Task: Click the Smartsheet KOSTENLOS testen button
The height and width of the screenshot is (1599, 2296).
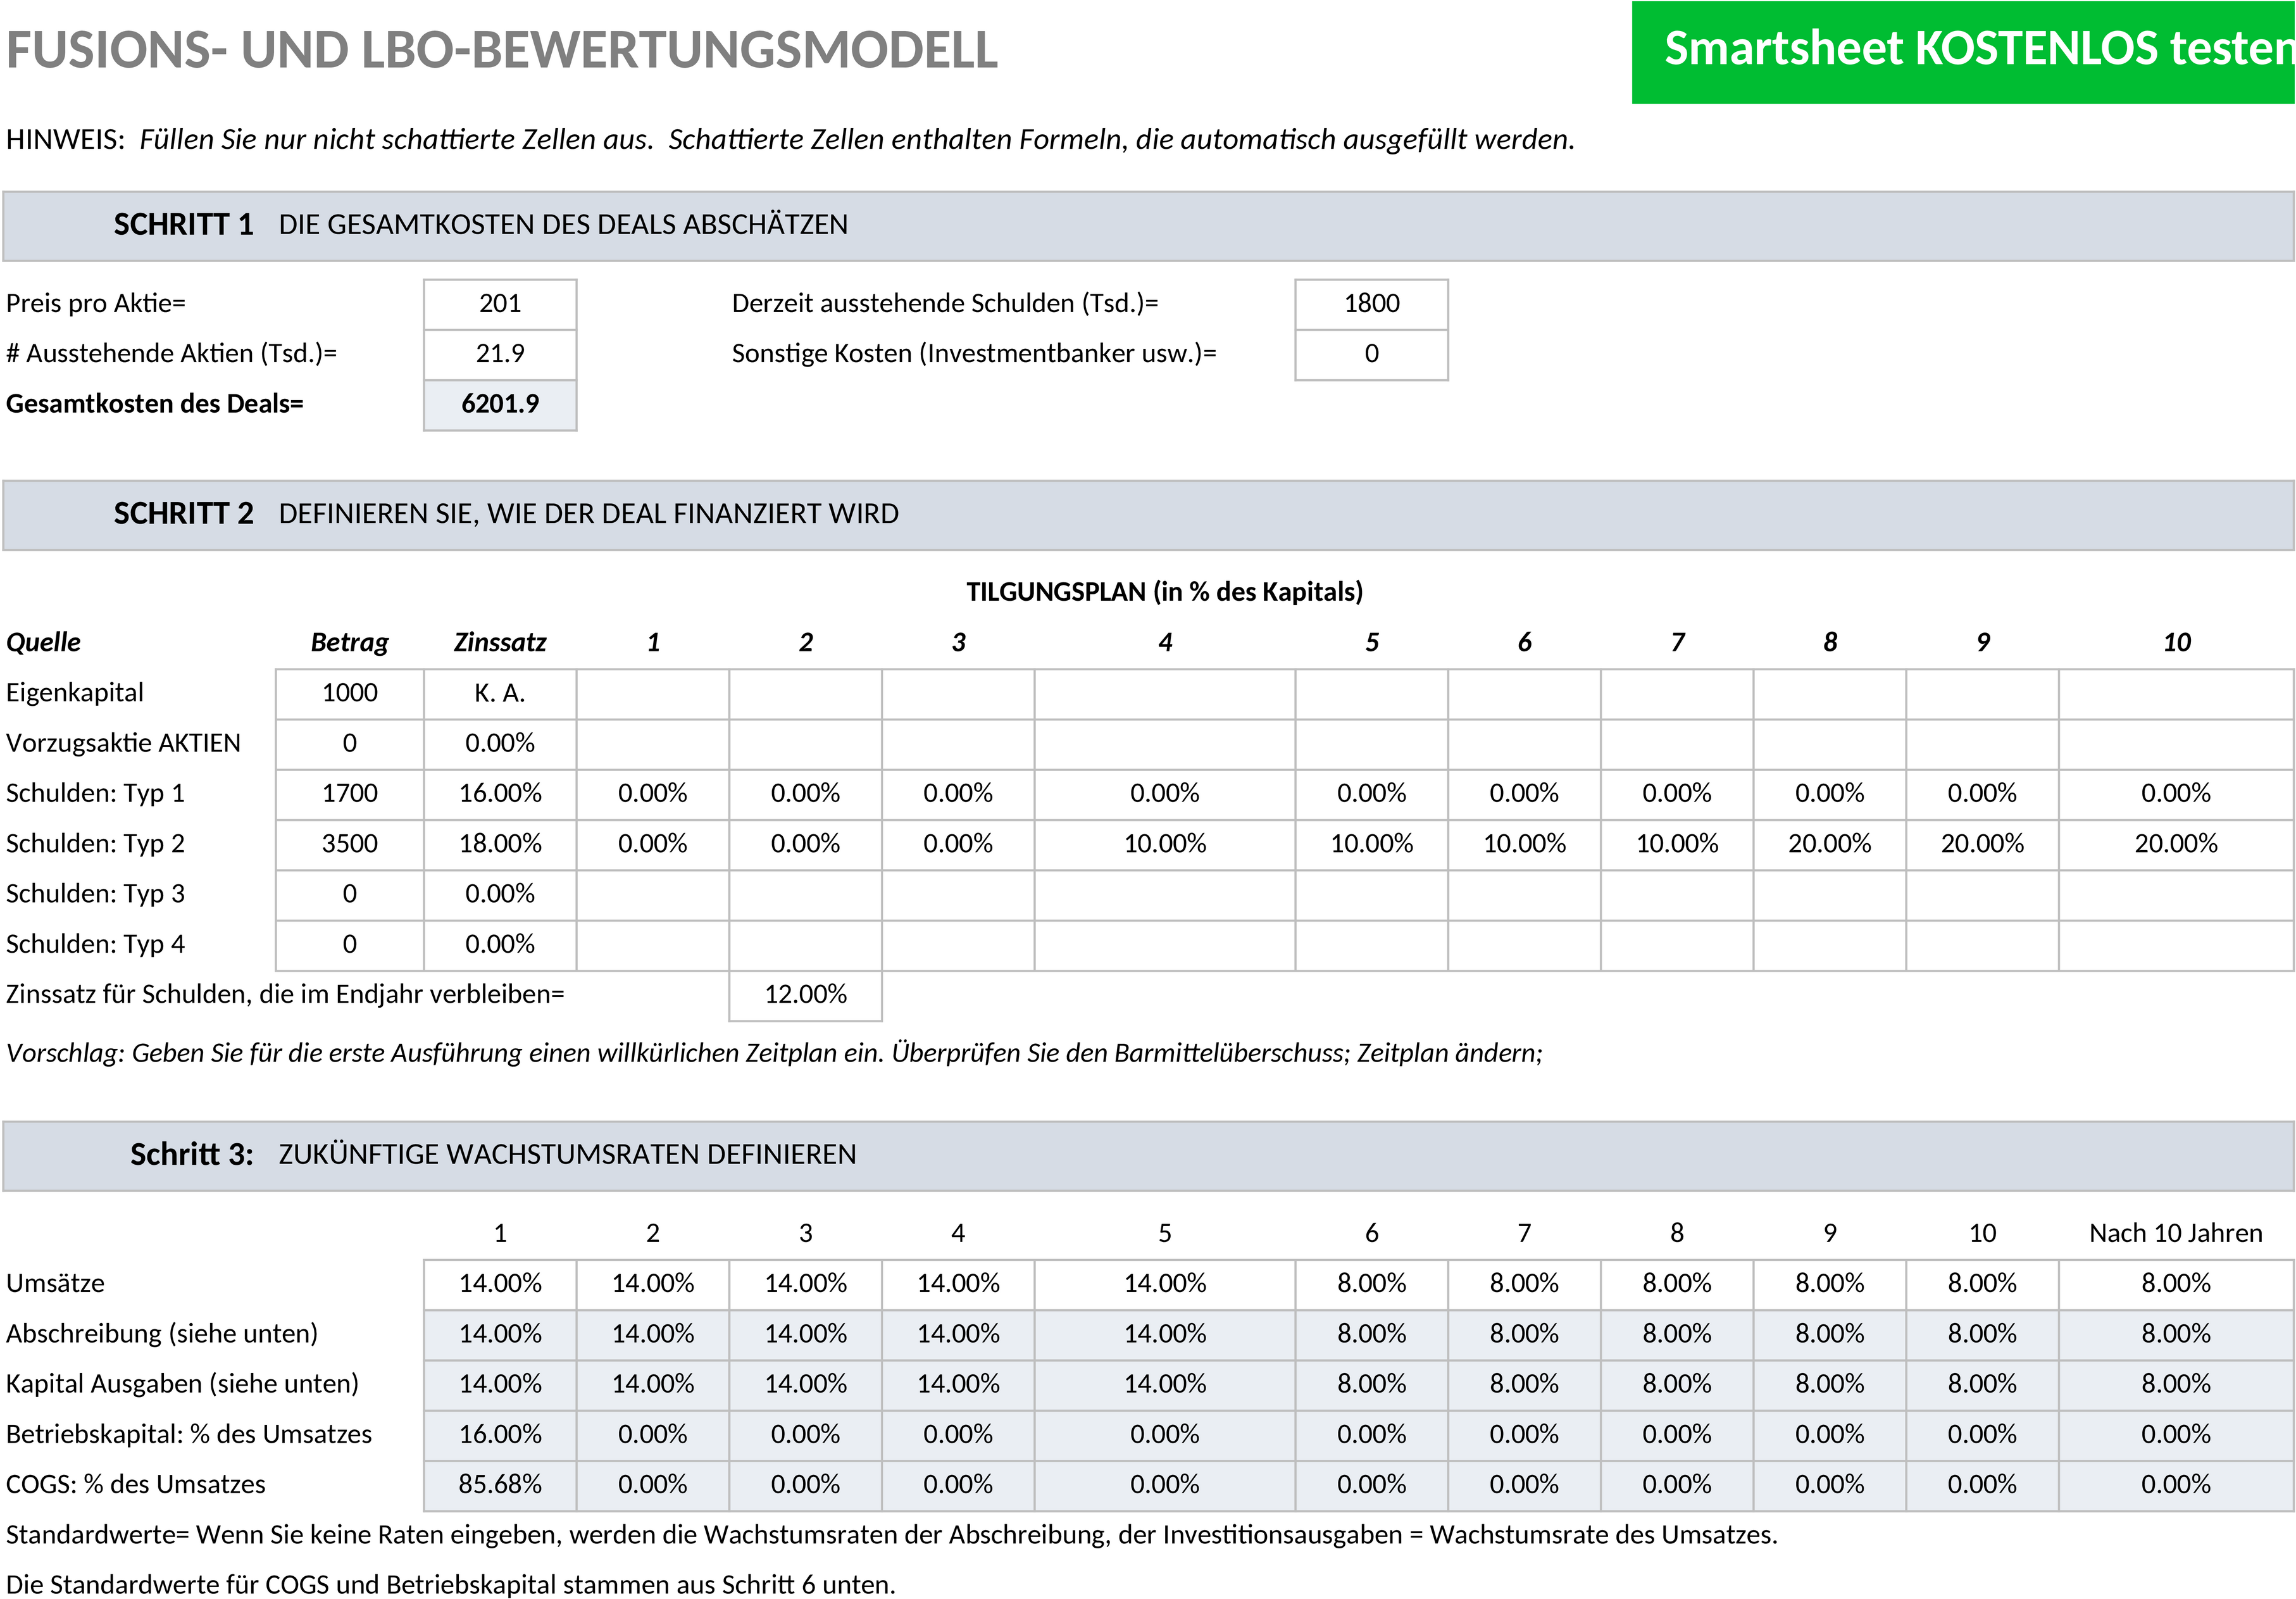Action: (x=1963, y=52)
